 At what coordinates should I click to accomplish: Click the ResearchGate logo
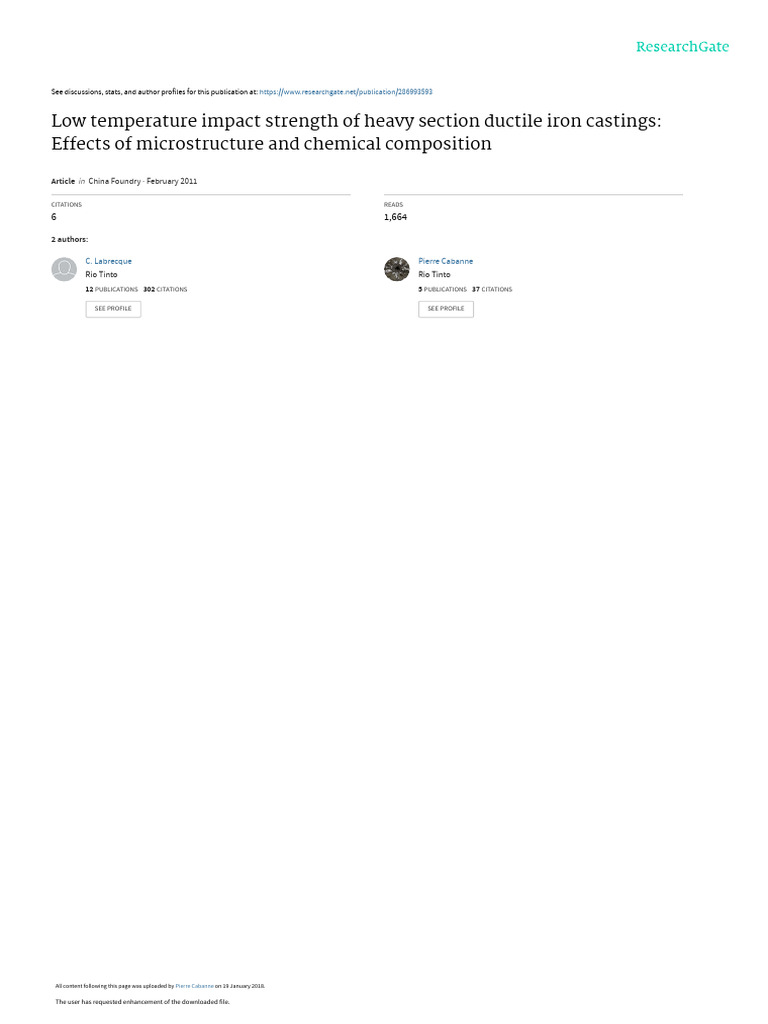(x=682, y=47)
